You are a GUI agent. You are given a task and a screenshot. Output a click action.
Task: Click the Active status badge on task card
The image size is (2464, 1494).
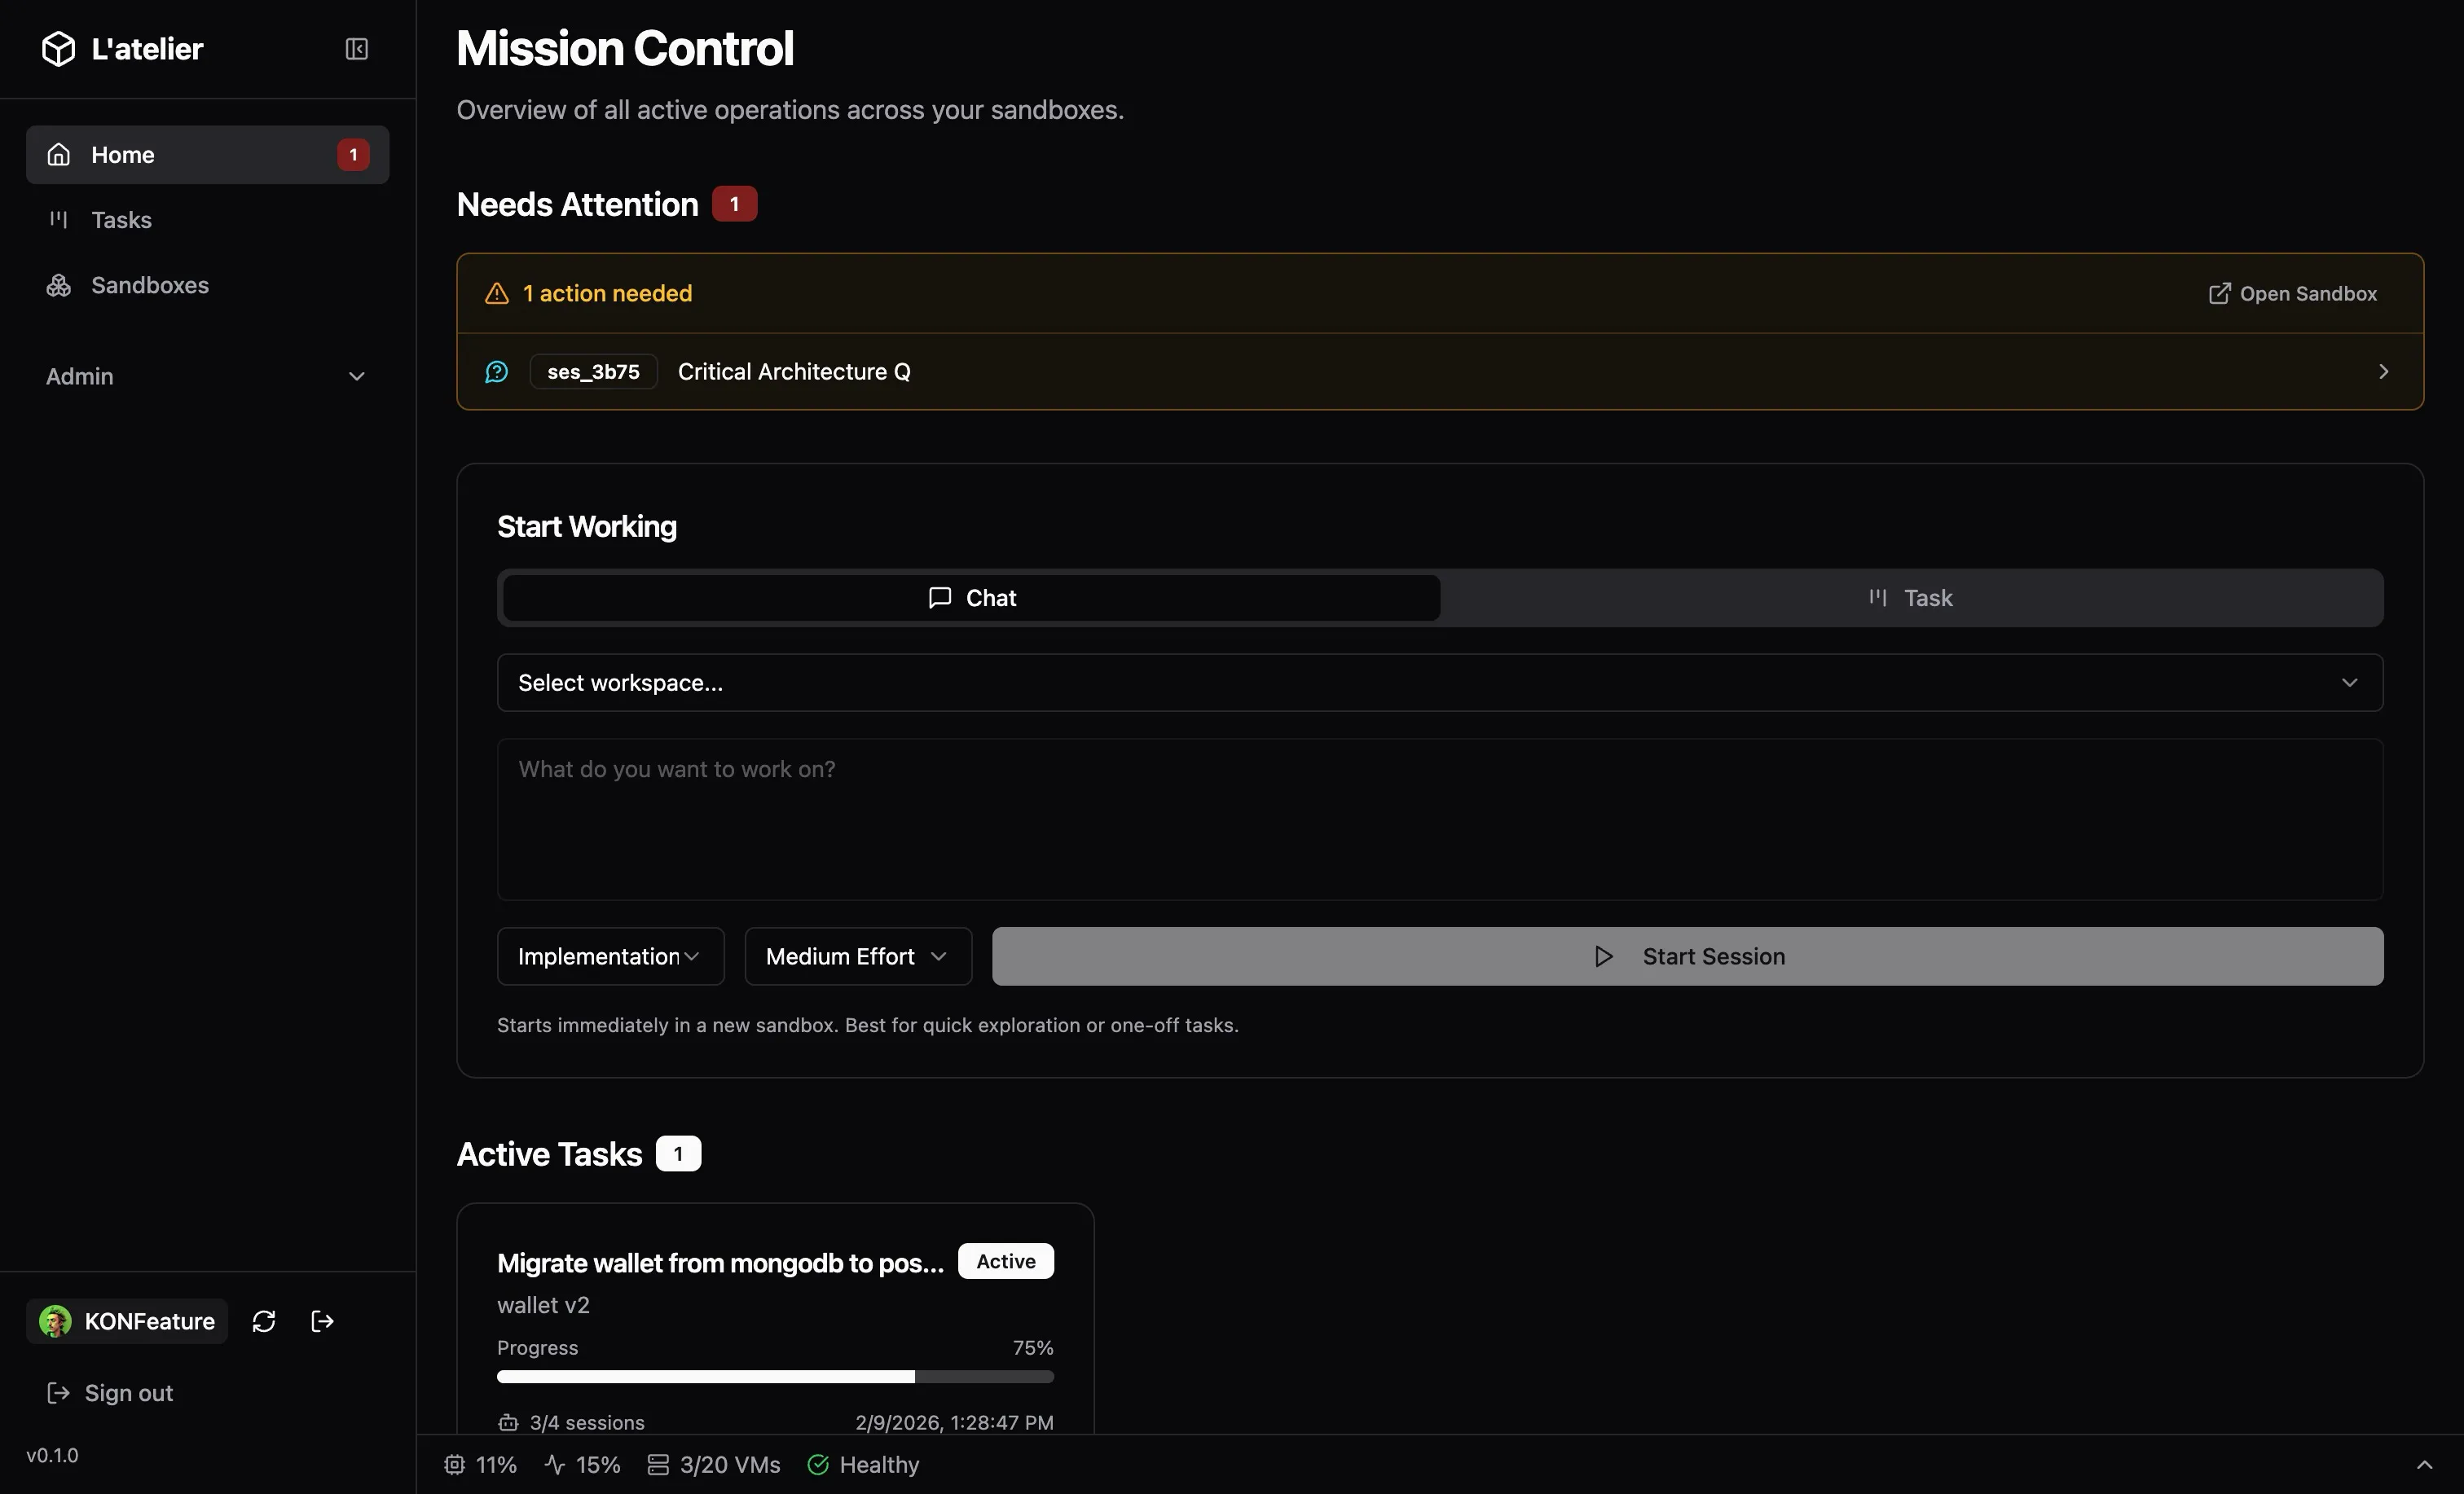(x=1006, y=1260)
